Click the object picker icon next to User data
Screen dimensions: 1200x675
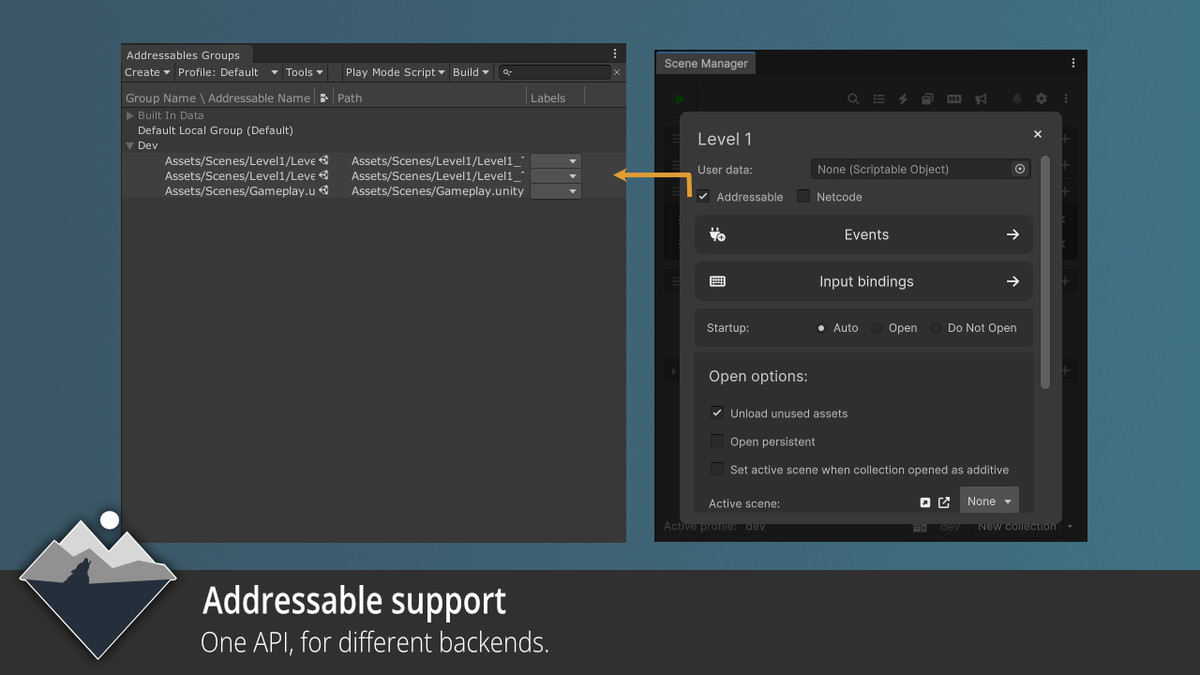(x=1020, y=169)
